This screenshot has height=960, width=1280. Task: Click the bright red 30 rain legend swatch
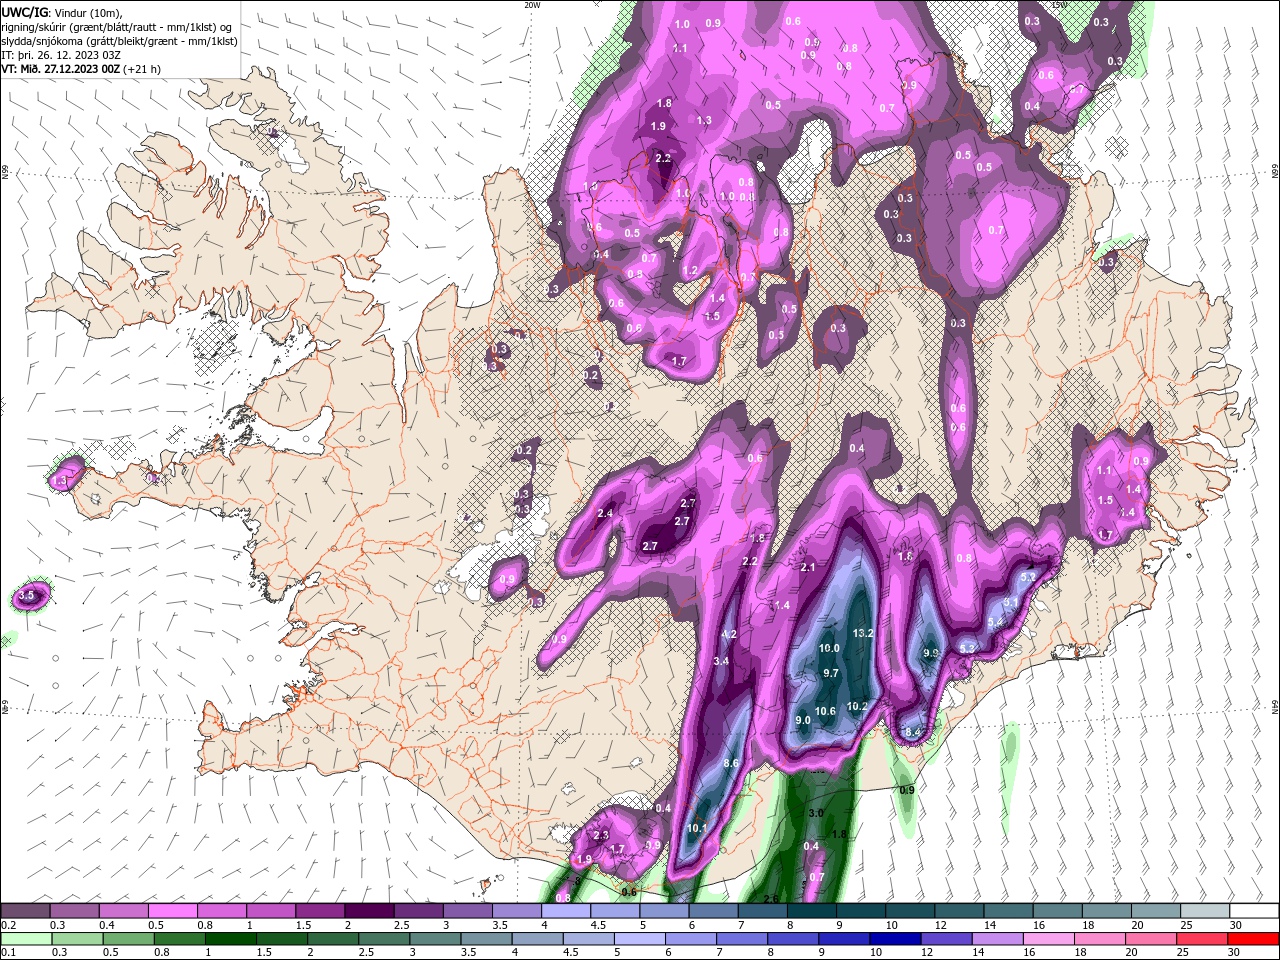pyautogui.click(x=1254, y=939)
